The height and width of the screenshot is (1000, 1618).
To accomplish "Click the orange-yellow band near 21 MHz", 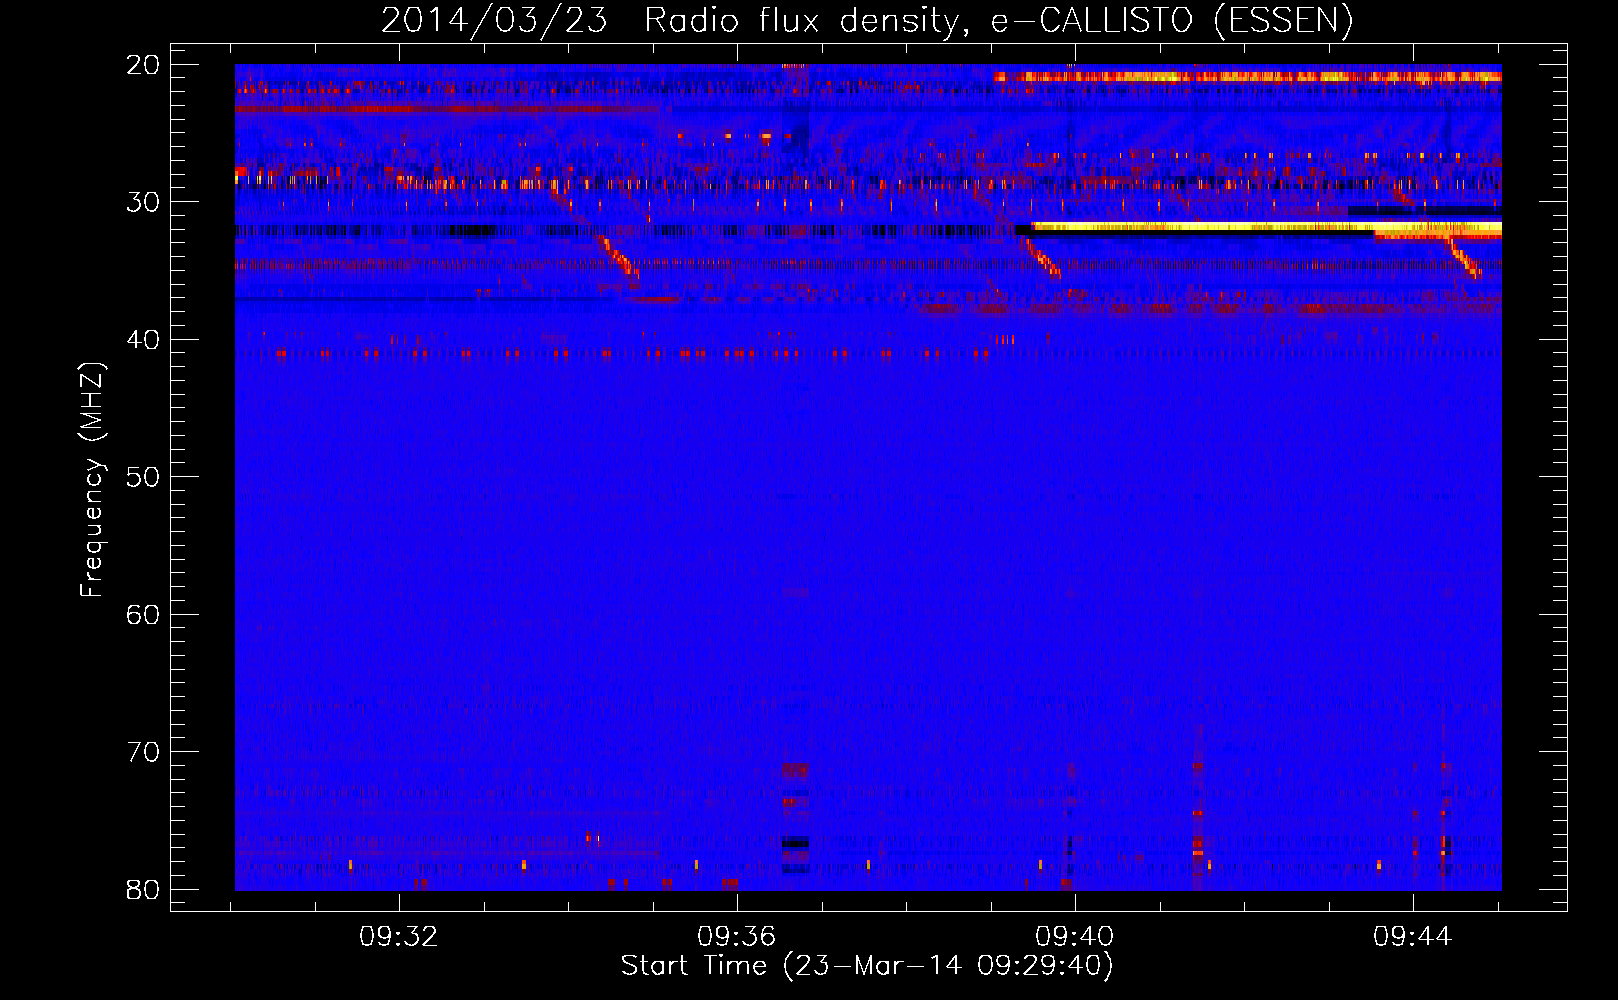I will 1247,76.
